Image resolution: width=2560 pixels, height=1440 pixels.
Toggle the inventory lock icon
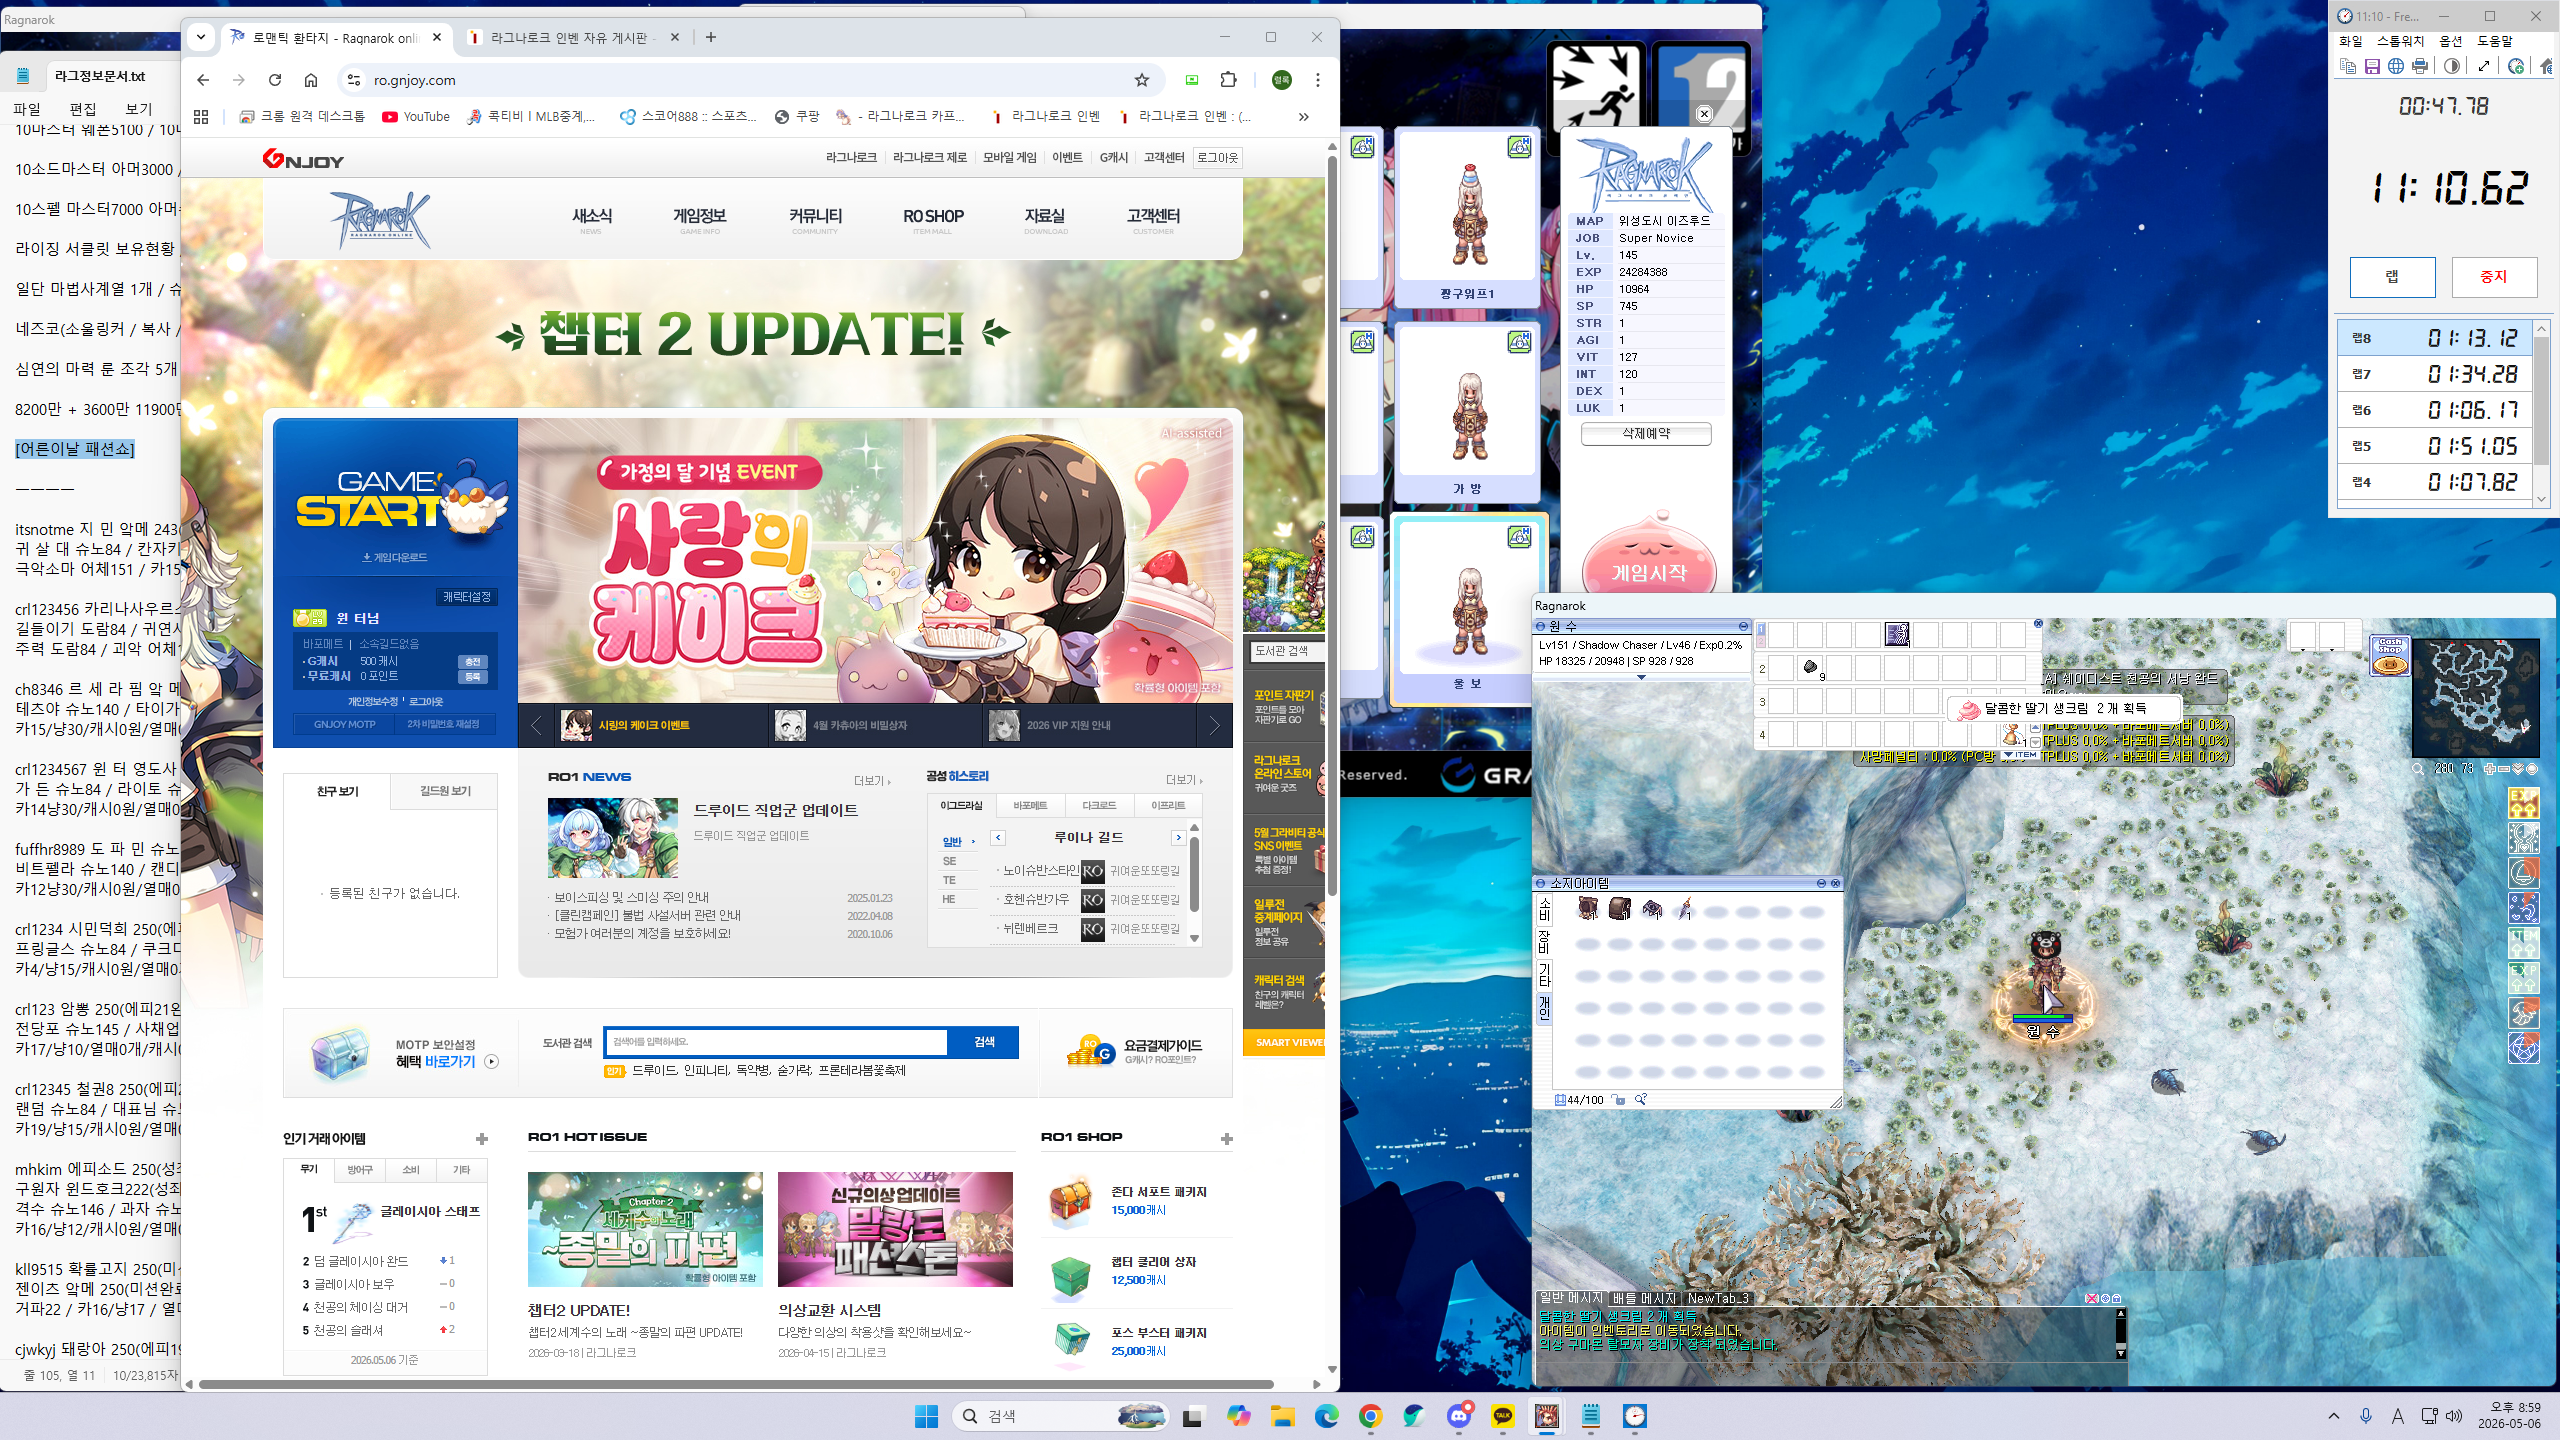(x=1618, y=1100)
